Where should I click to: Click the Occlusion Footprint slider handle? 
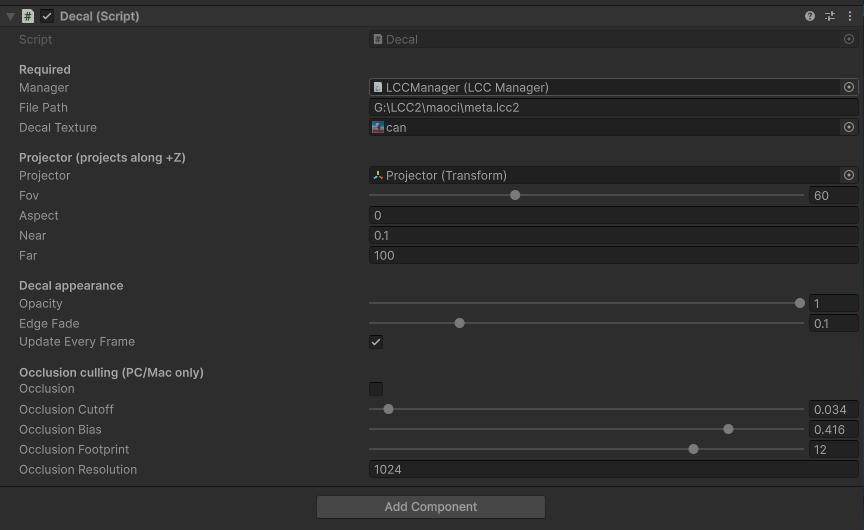tap(694, 450)
